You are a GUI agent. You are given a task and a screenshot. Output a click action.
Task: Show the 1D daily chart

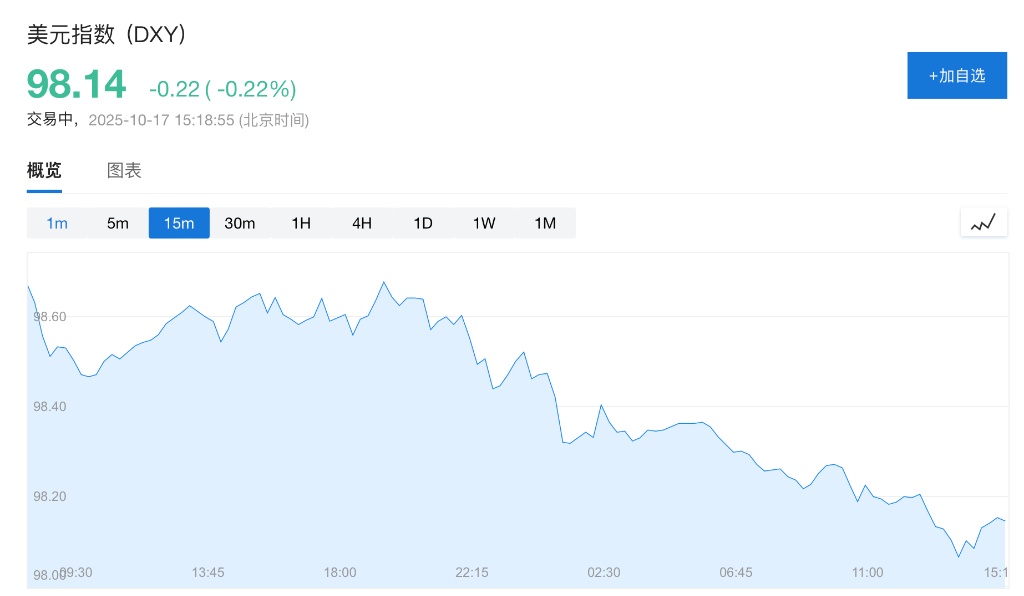tap(423, 223)
